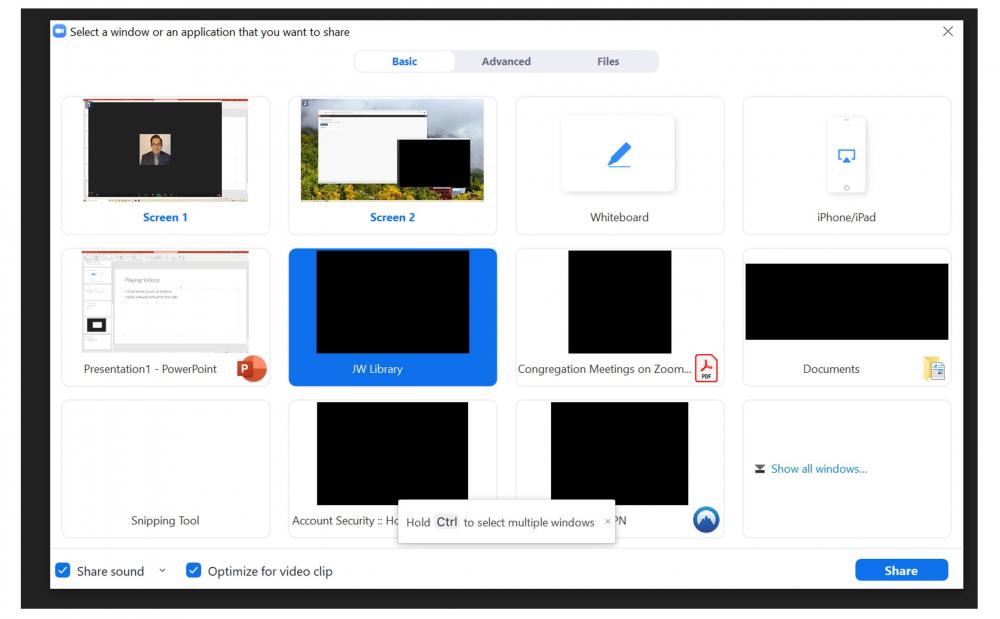Open the Files tab

(x=608, y=62)
